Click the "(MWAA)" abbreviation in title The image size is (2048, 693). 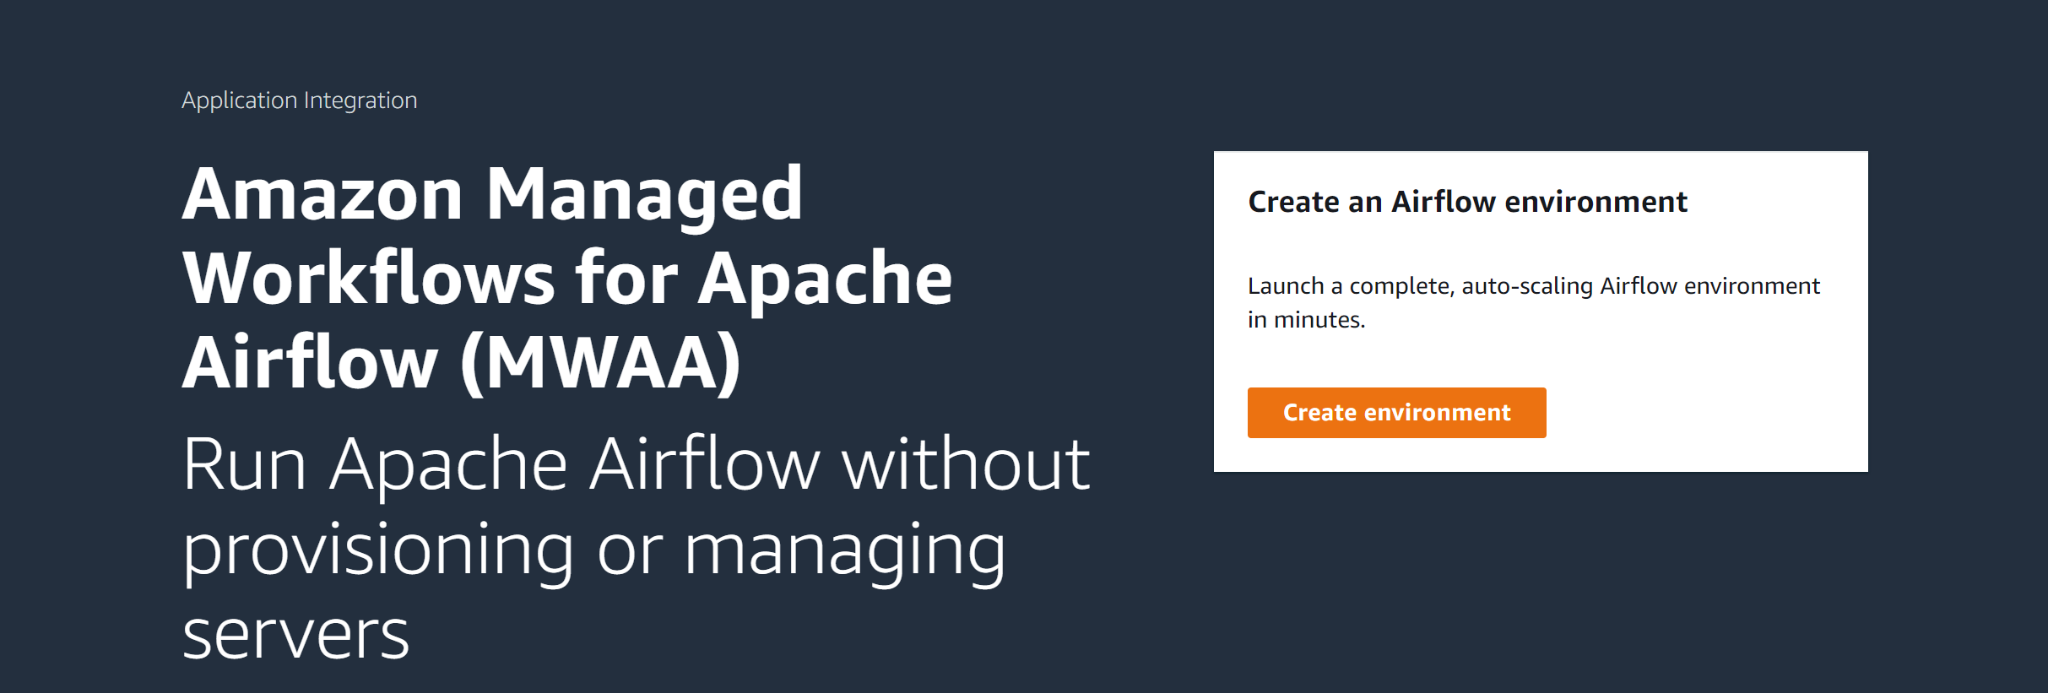coord(600,362)
